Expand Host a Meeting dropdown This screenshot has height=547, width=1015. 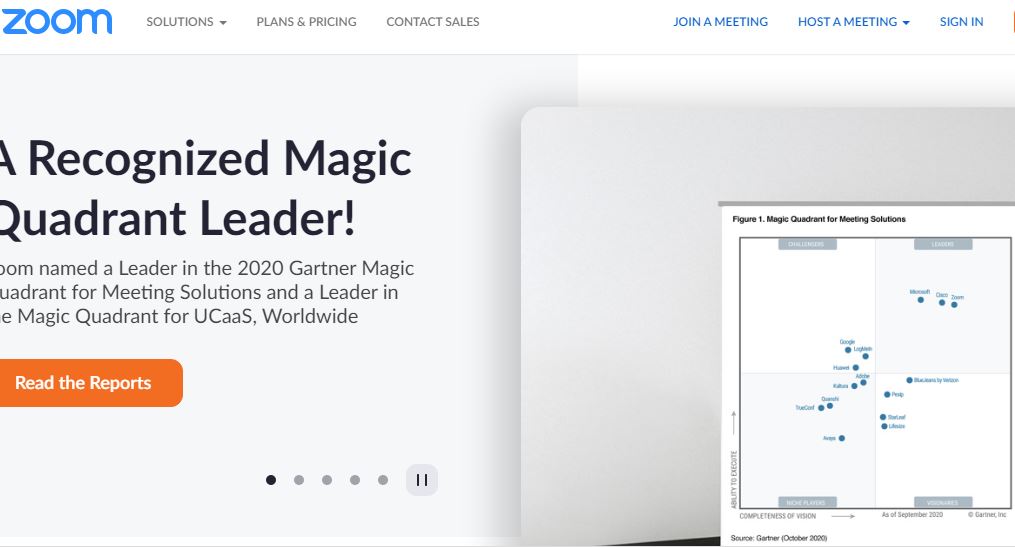(x=854, y=22)
